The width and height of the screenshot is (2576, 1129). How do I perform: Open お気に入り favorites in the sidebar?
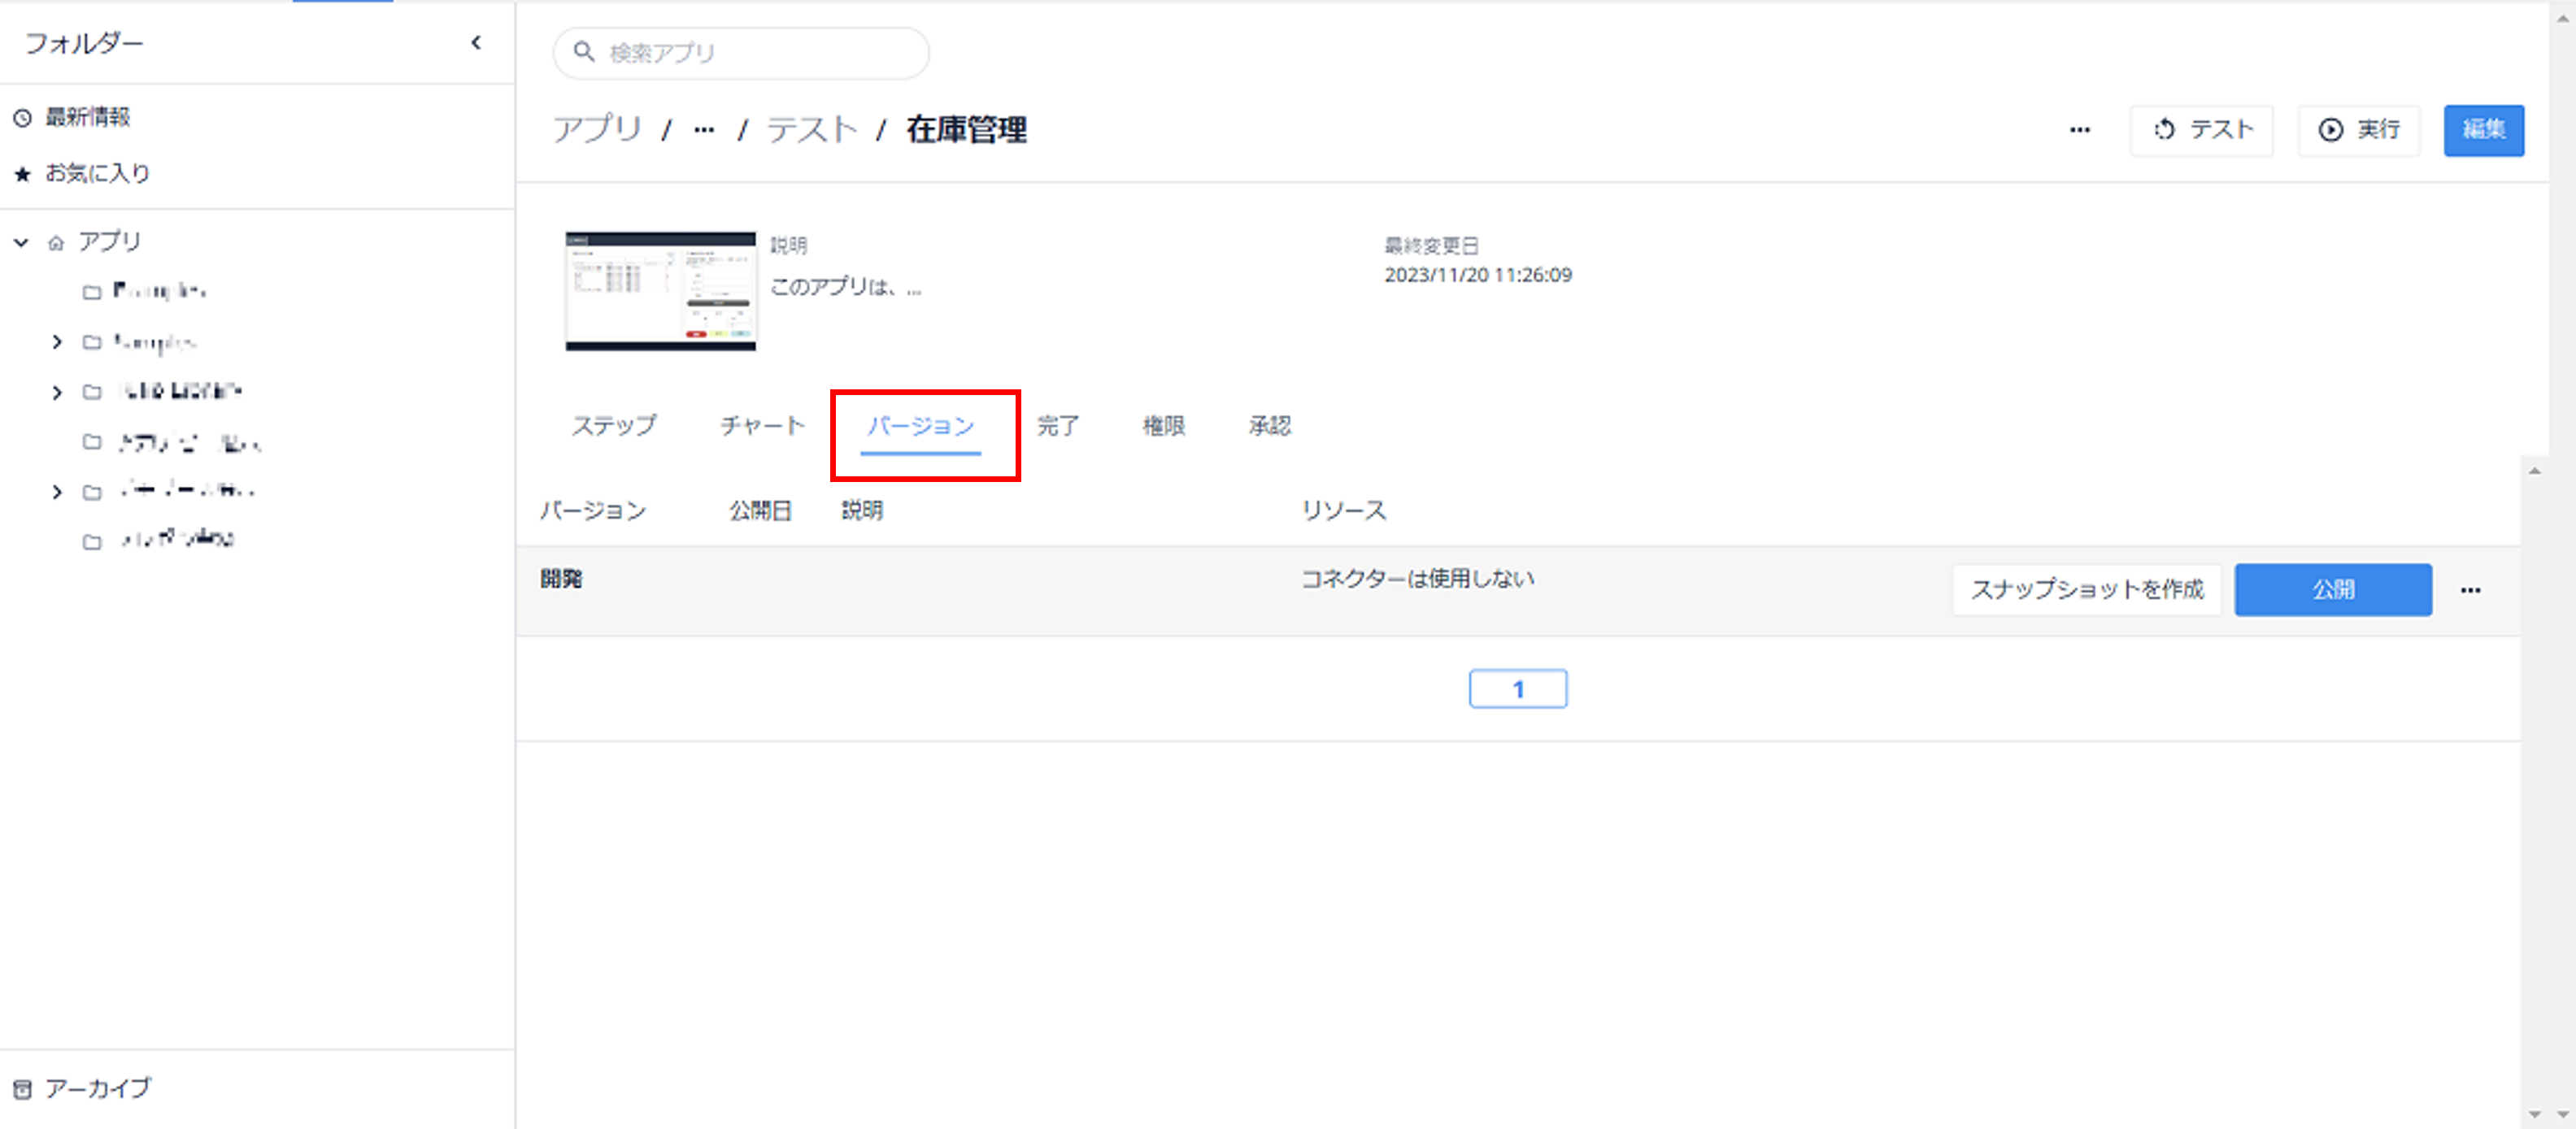(97, 173)
